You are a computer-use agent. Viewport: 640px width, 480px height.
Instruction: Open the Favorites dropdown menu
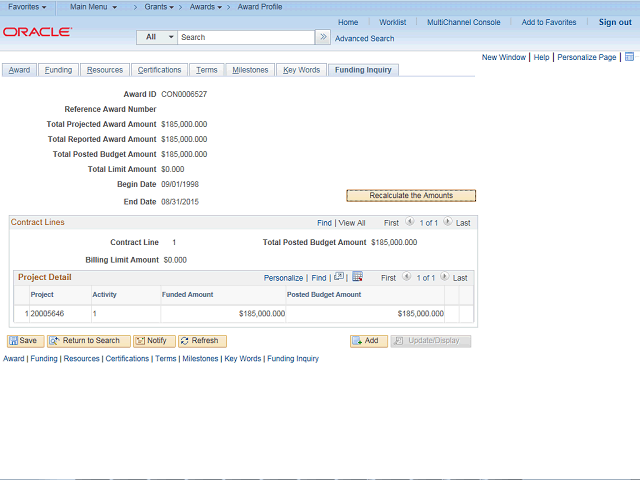[27, 7]
